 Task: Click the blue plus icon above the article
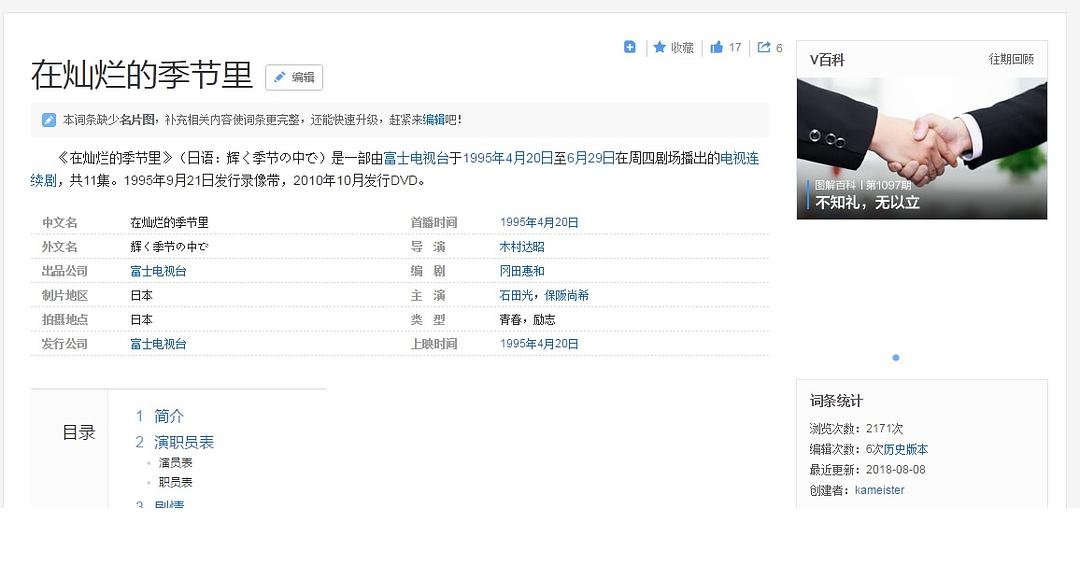tap(630, 47)
